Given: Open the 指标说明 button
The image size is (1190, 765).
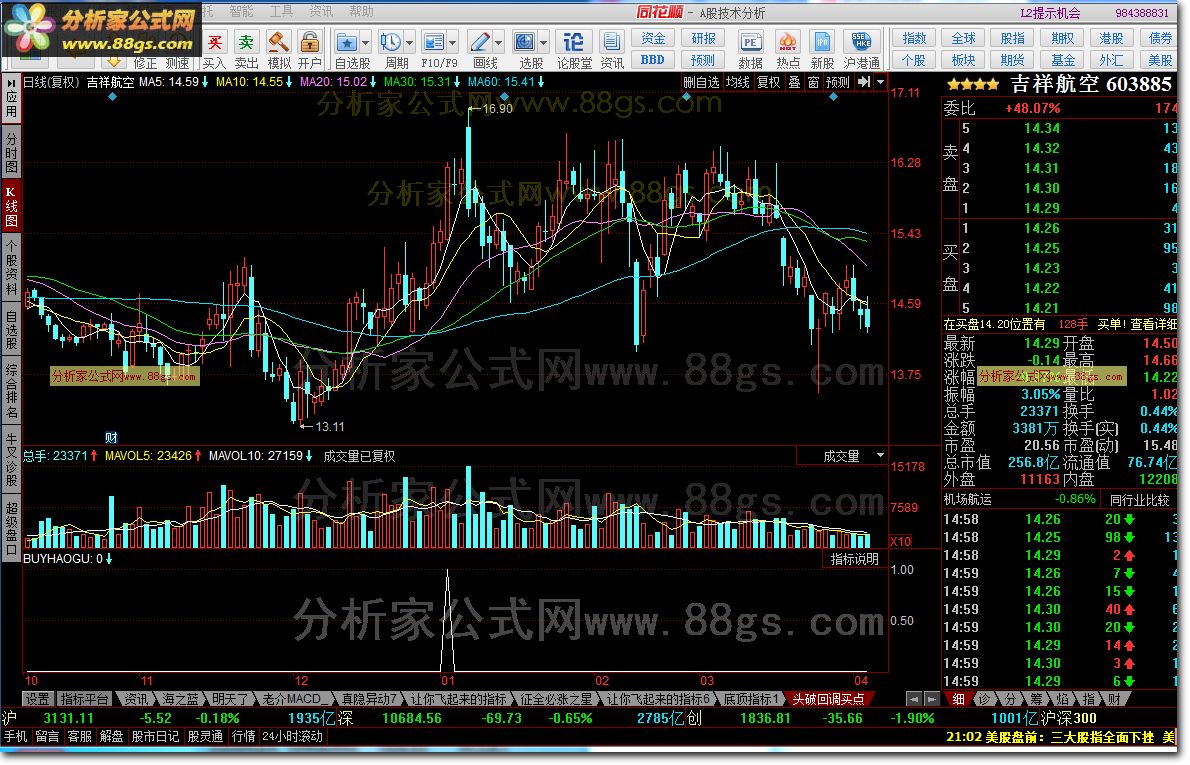Looking at the screenshot, I should [855, 559].
